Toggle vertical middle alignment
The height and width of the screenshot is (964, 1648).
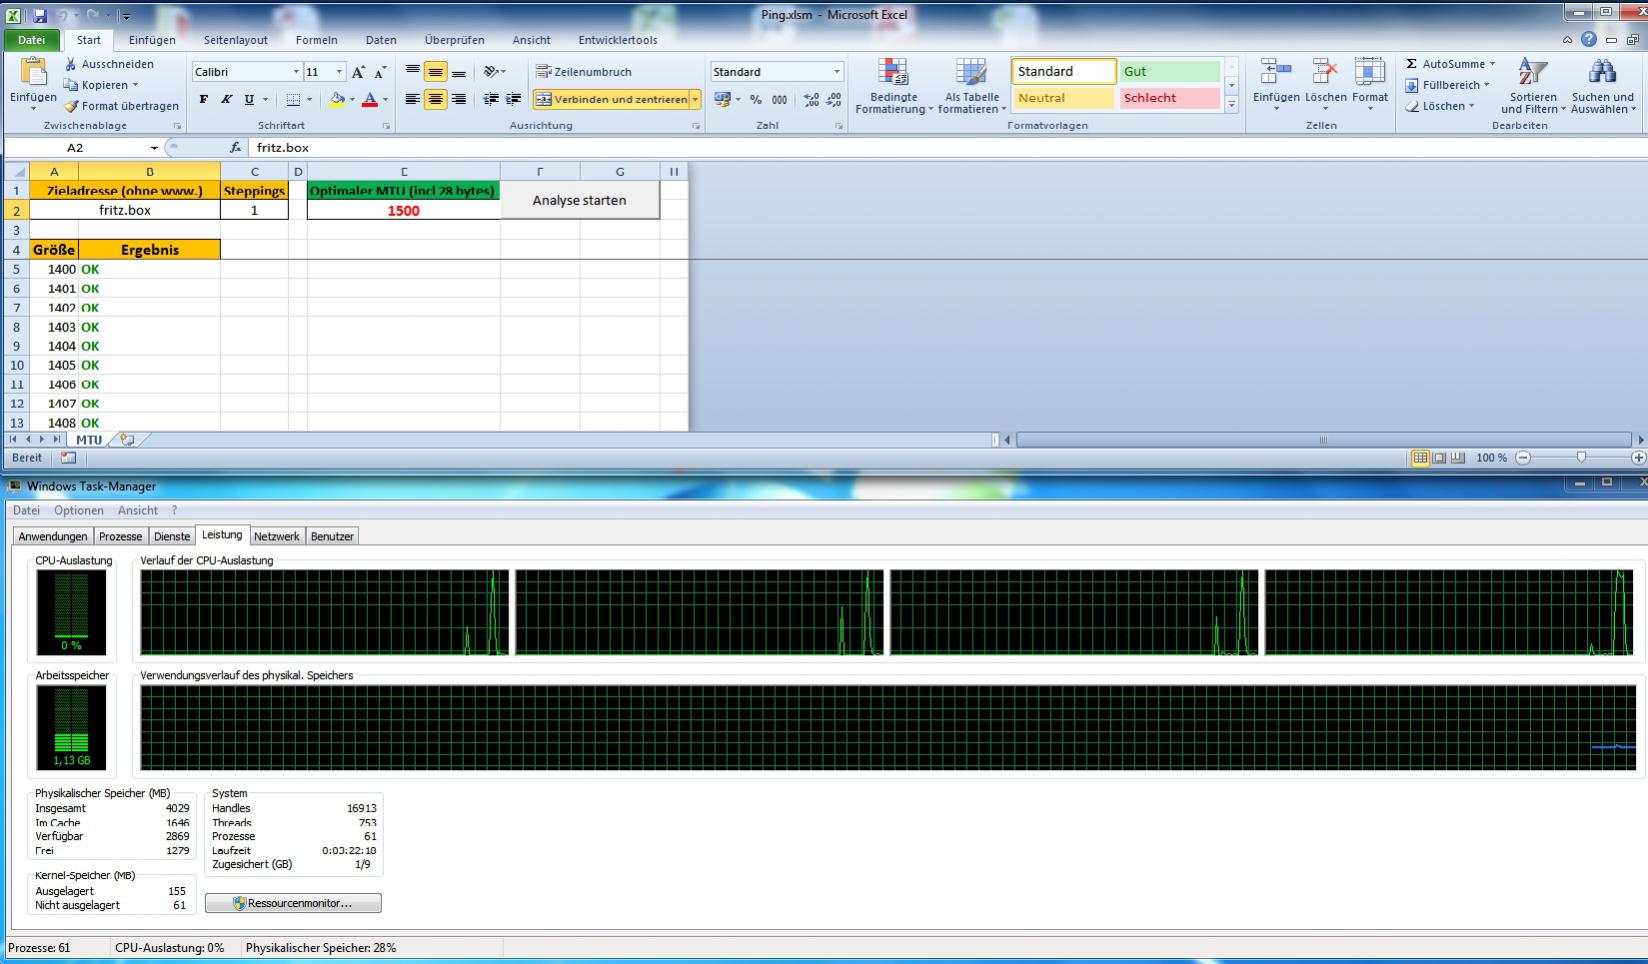[435, 72]
